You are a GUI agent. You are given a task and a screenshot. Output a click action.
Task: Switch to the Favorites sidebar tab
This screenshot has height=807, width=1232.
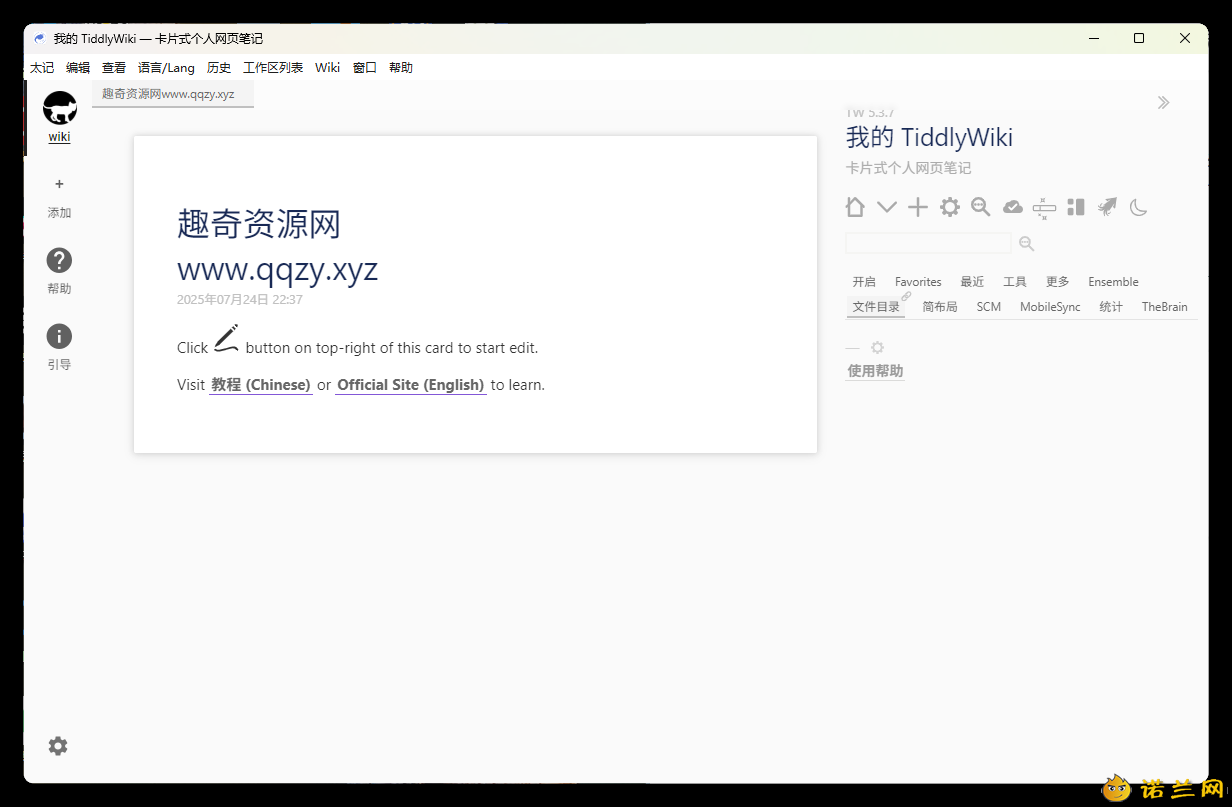click(x=918, y=282)
